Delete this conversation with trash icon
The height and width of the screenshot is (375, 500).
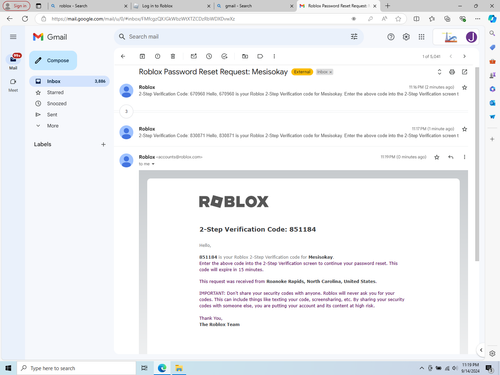coord(173,56)
